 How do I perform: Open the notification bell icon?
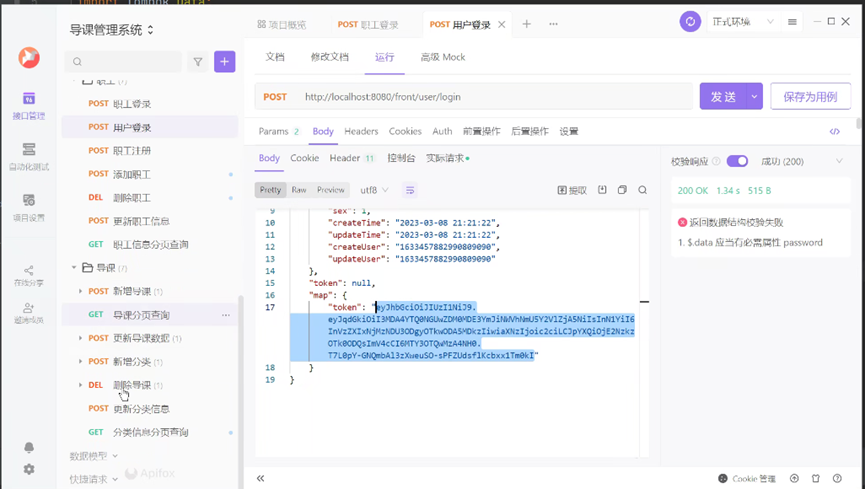(x=29, y=447)
